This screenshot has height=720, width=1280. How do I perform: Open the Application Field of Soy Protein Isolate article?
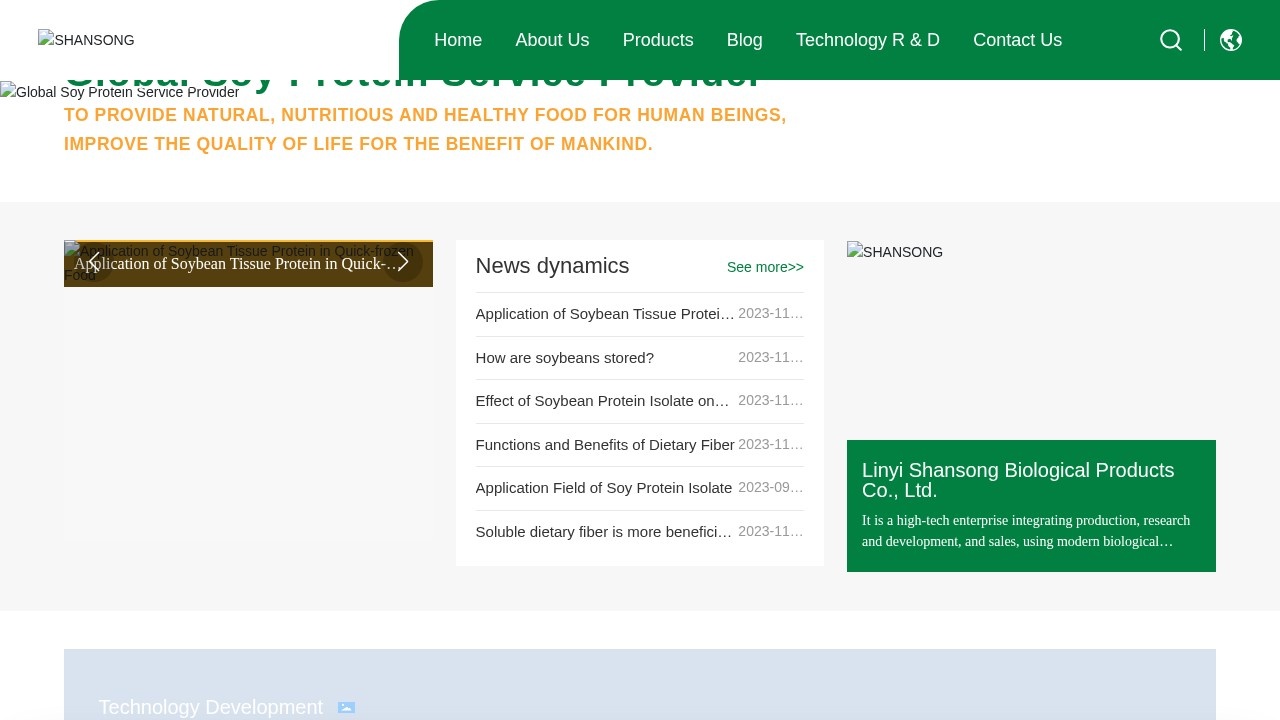(604, 488)
